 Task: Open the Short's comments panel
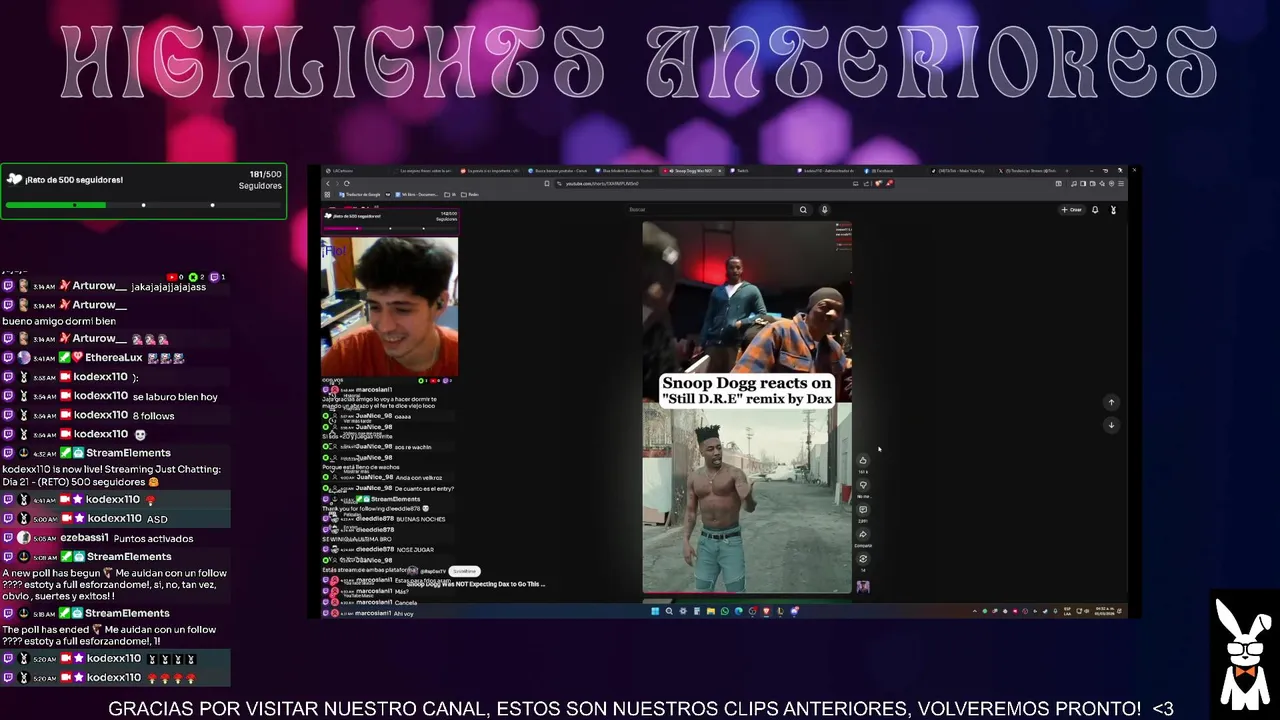pos(863,510)
